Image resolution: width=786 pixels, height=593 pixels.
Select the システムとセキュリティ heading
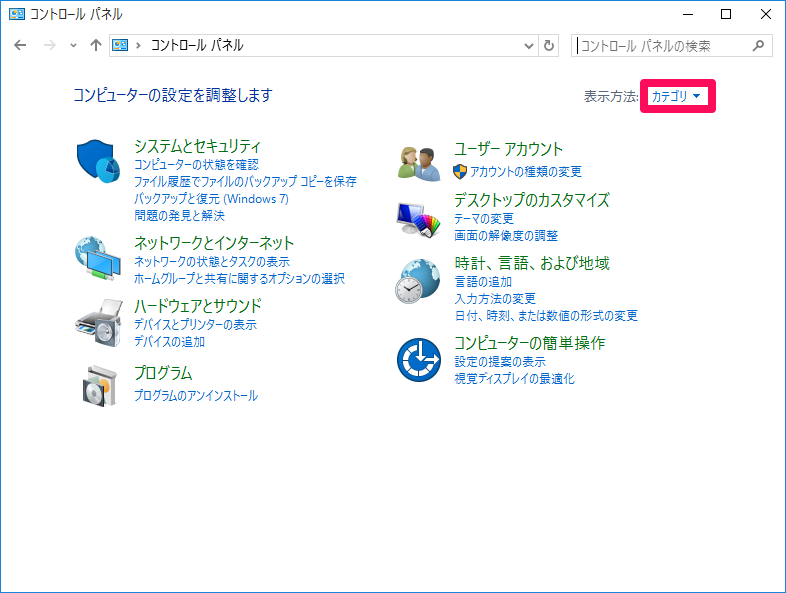pos(197,147)
